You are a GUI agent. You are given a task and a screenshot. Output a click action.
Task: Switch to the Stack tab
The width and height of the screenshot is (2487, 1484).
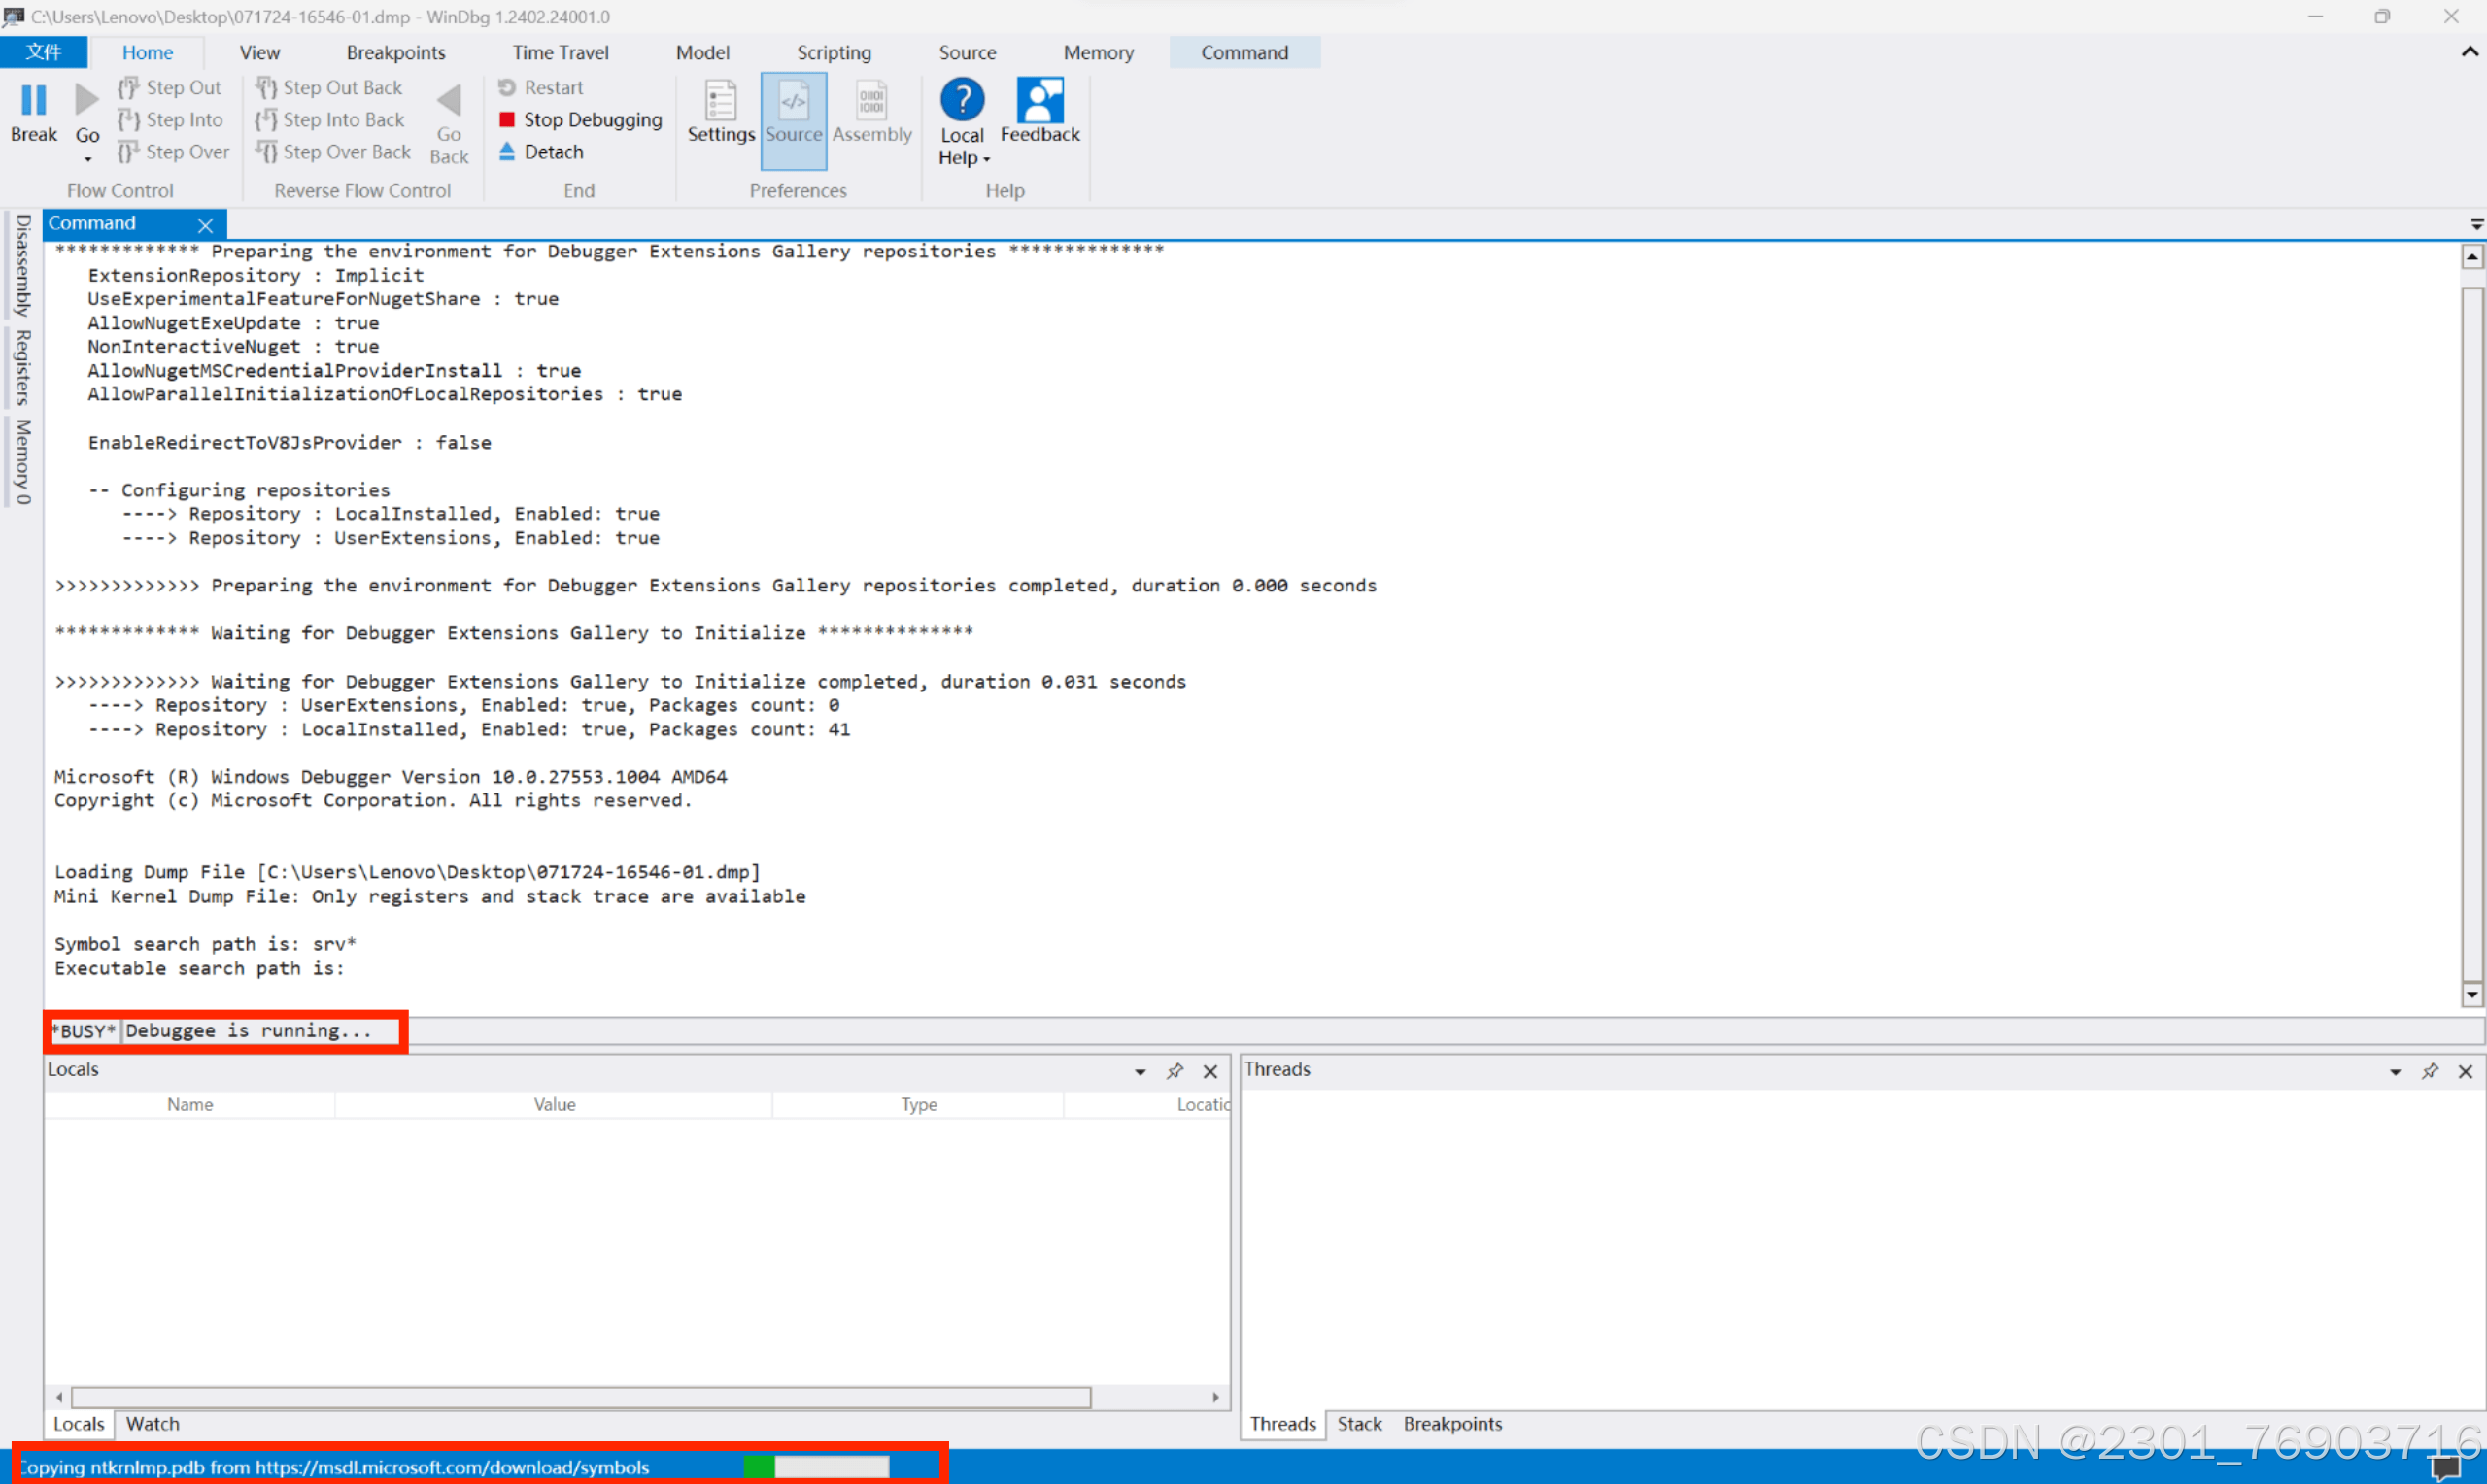click(1359, 1423)
